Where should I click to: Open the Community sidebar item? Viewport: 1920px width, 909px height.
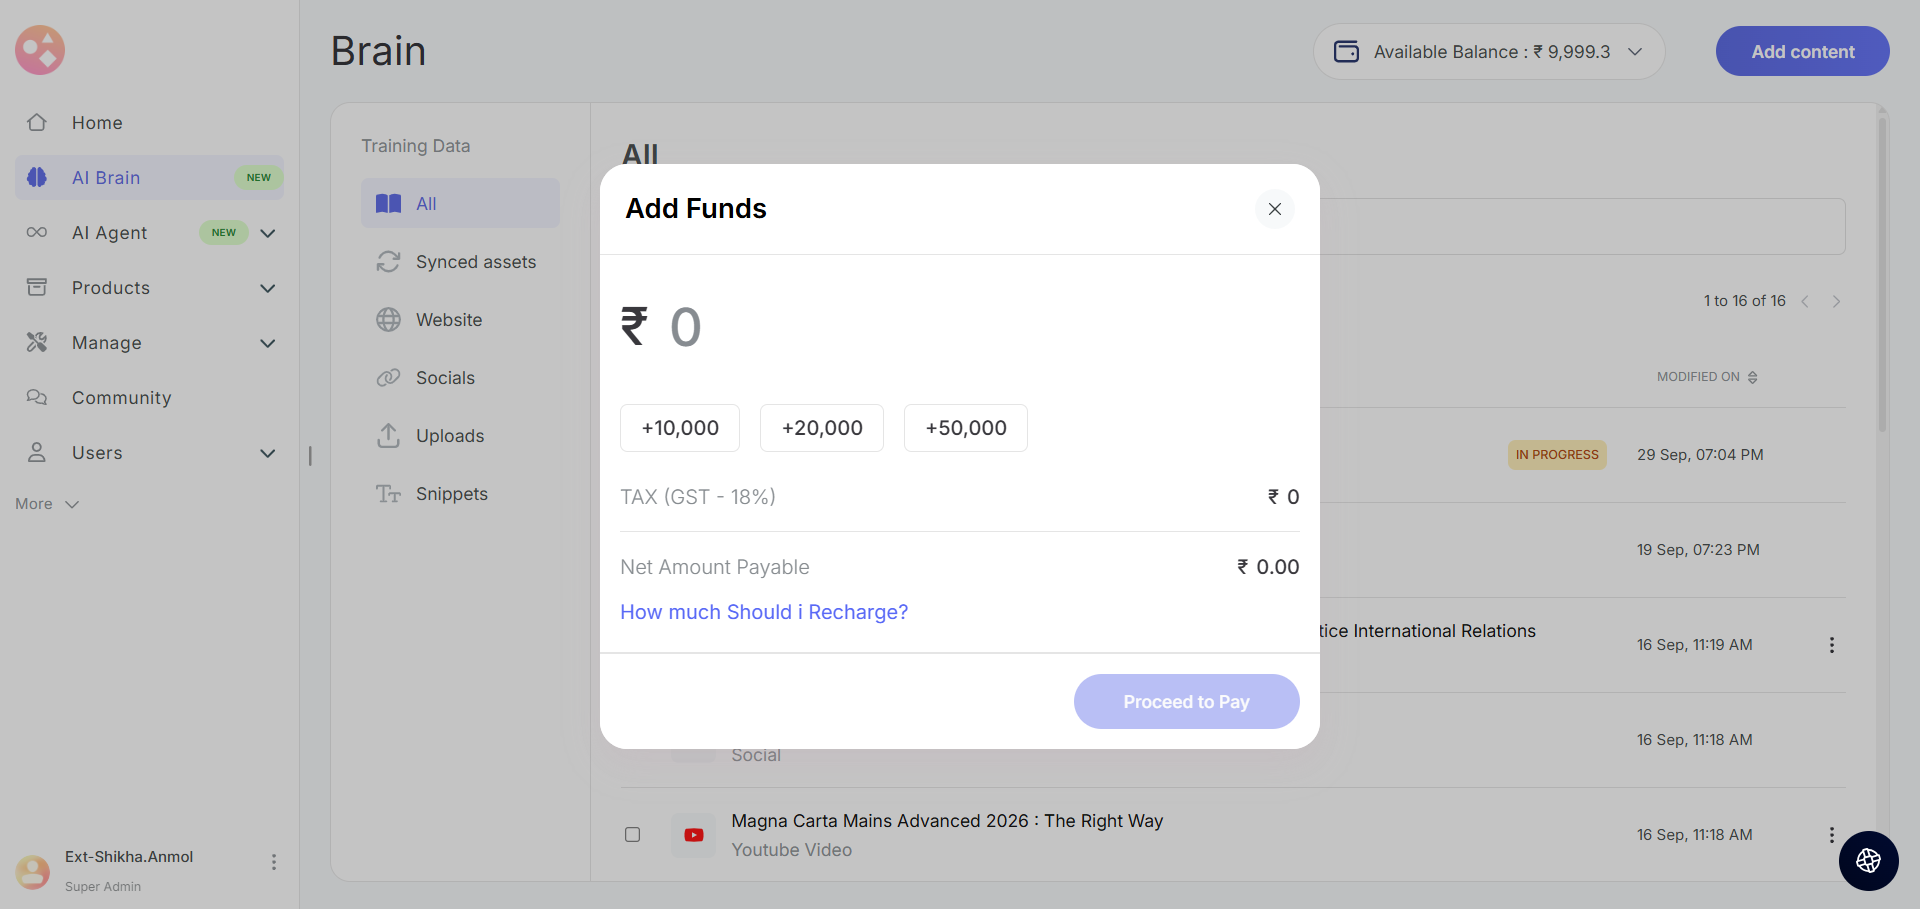coord(121,398)
